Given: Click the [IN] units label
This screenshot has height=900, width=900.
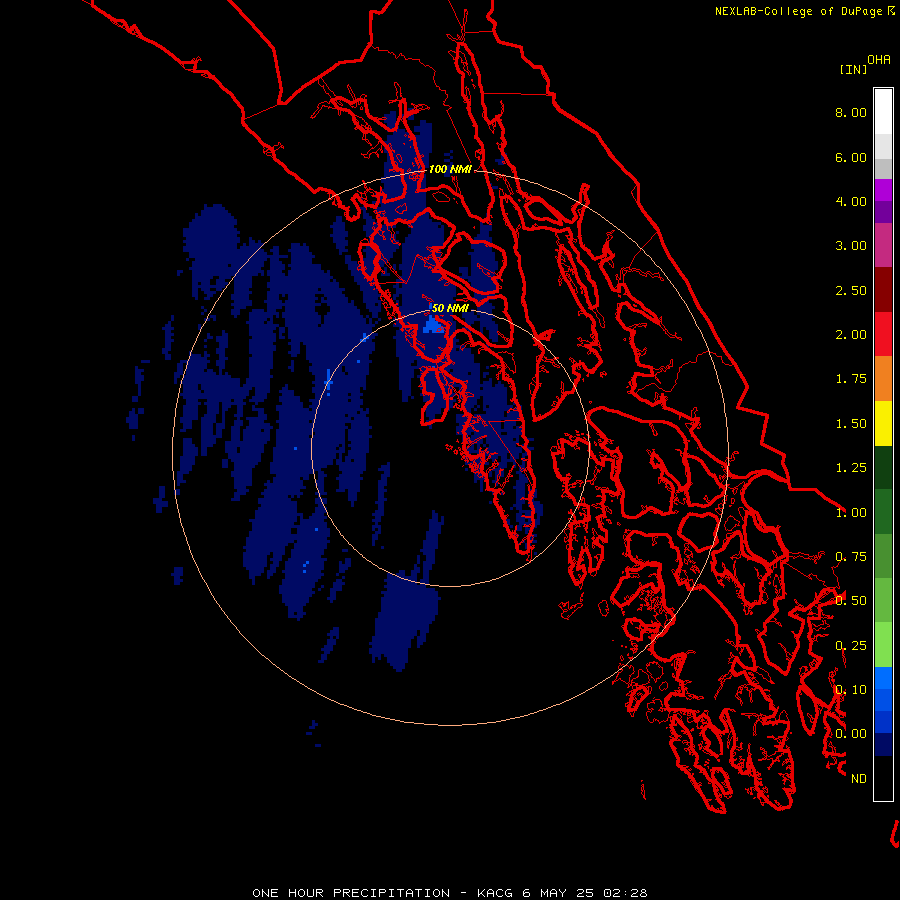Looking at the screenshot, I should (x=853, y=69).
